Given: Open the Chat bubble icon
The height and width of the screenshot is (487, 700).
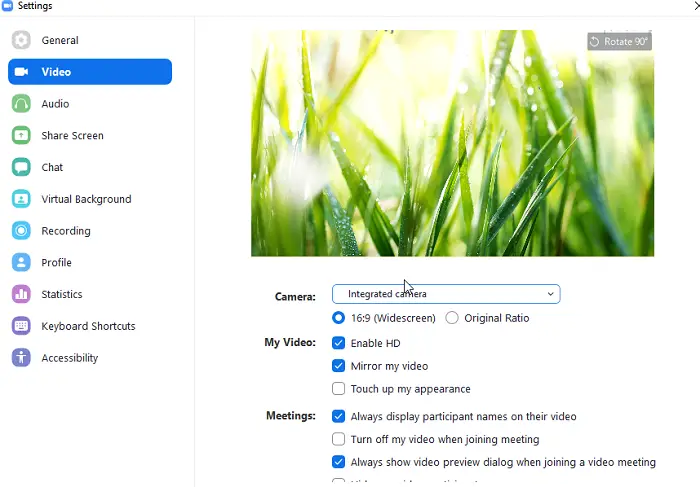Looking at the screenshot, I should (x=21, y=167).
